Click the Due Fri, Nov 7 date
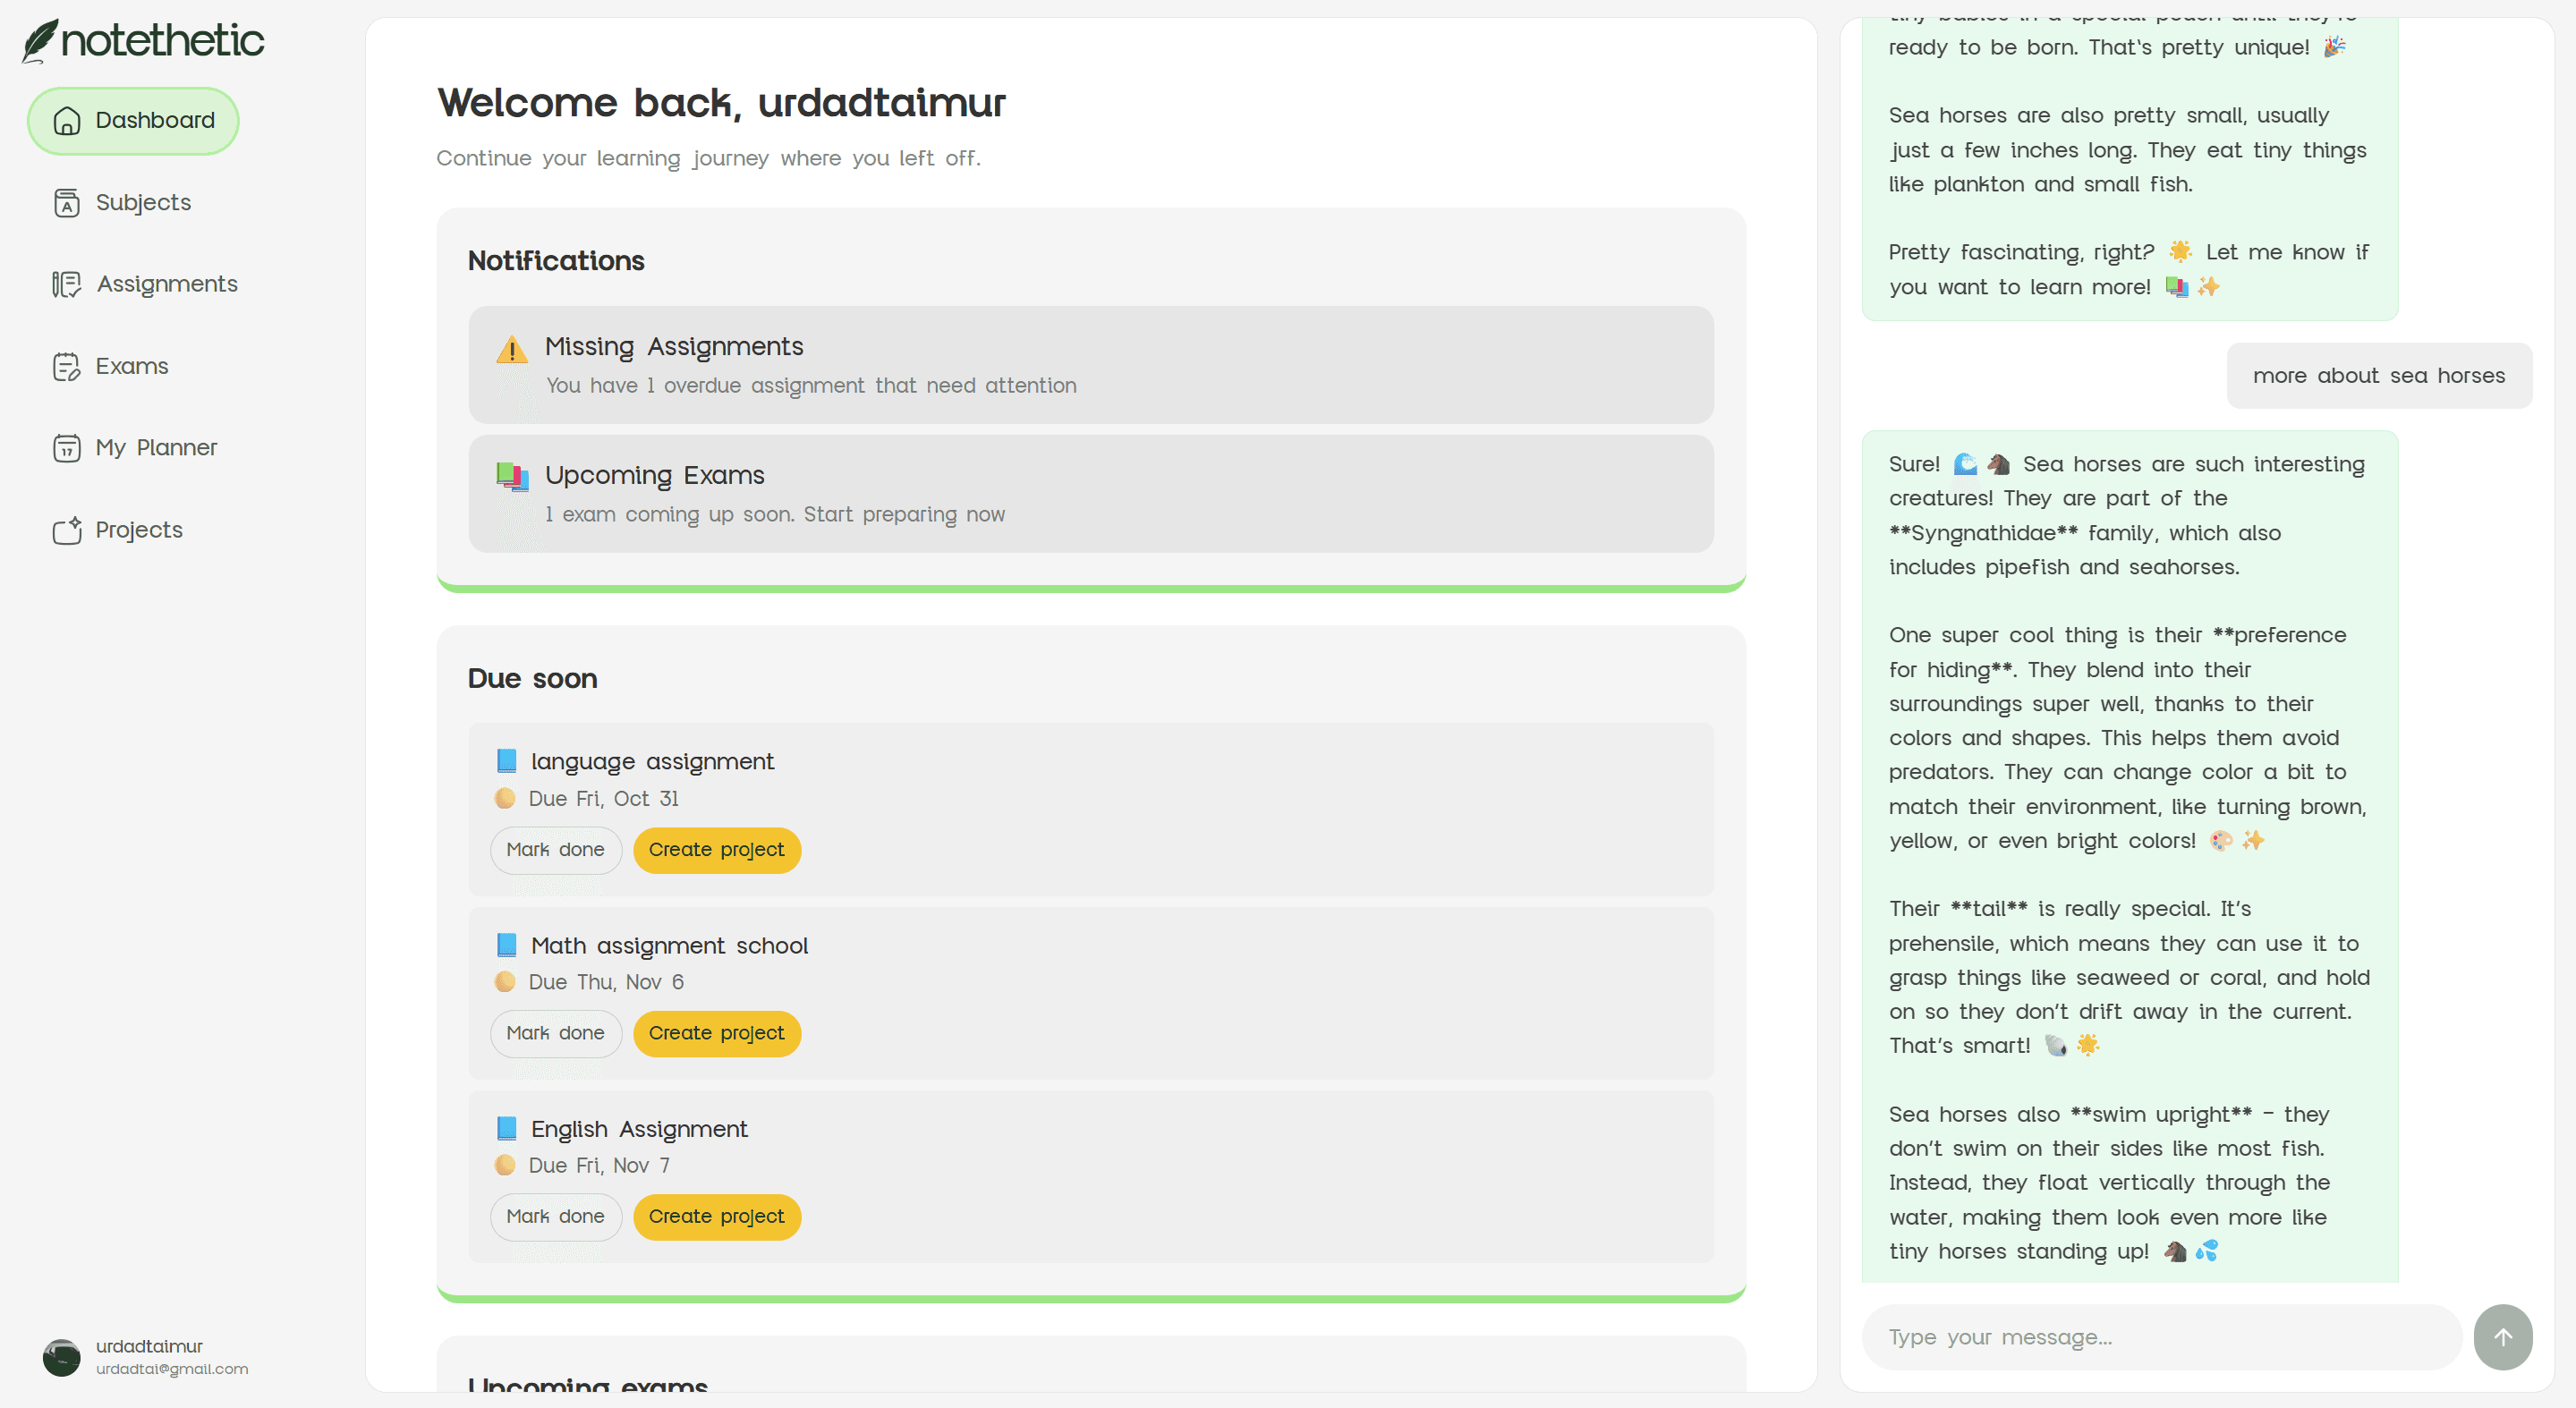 coord(599,1166)
